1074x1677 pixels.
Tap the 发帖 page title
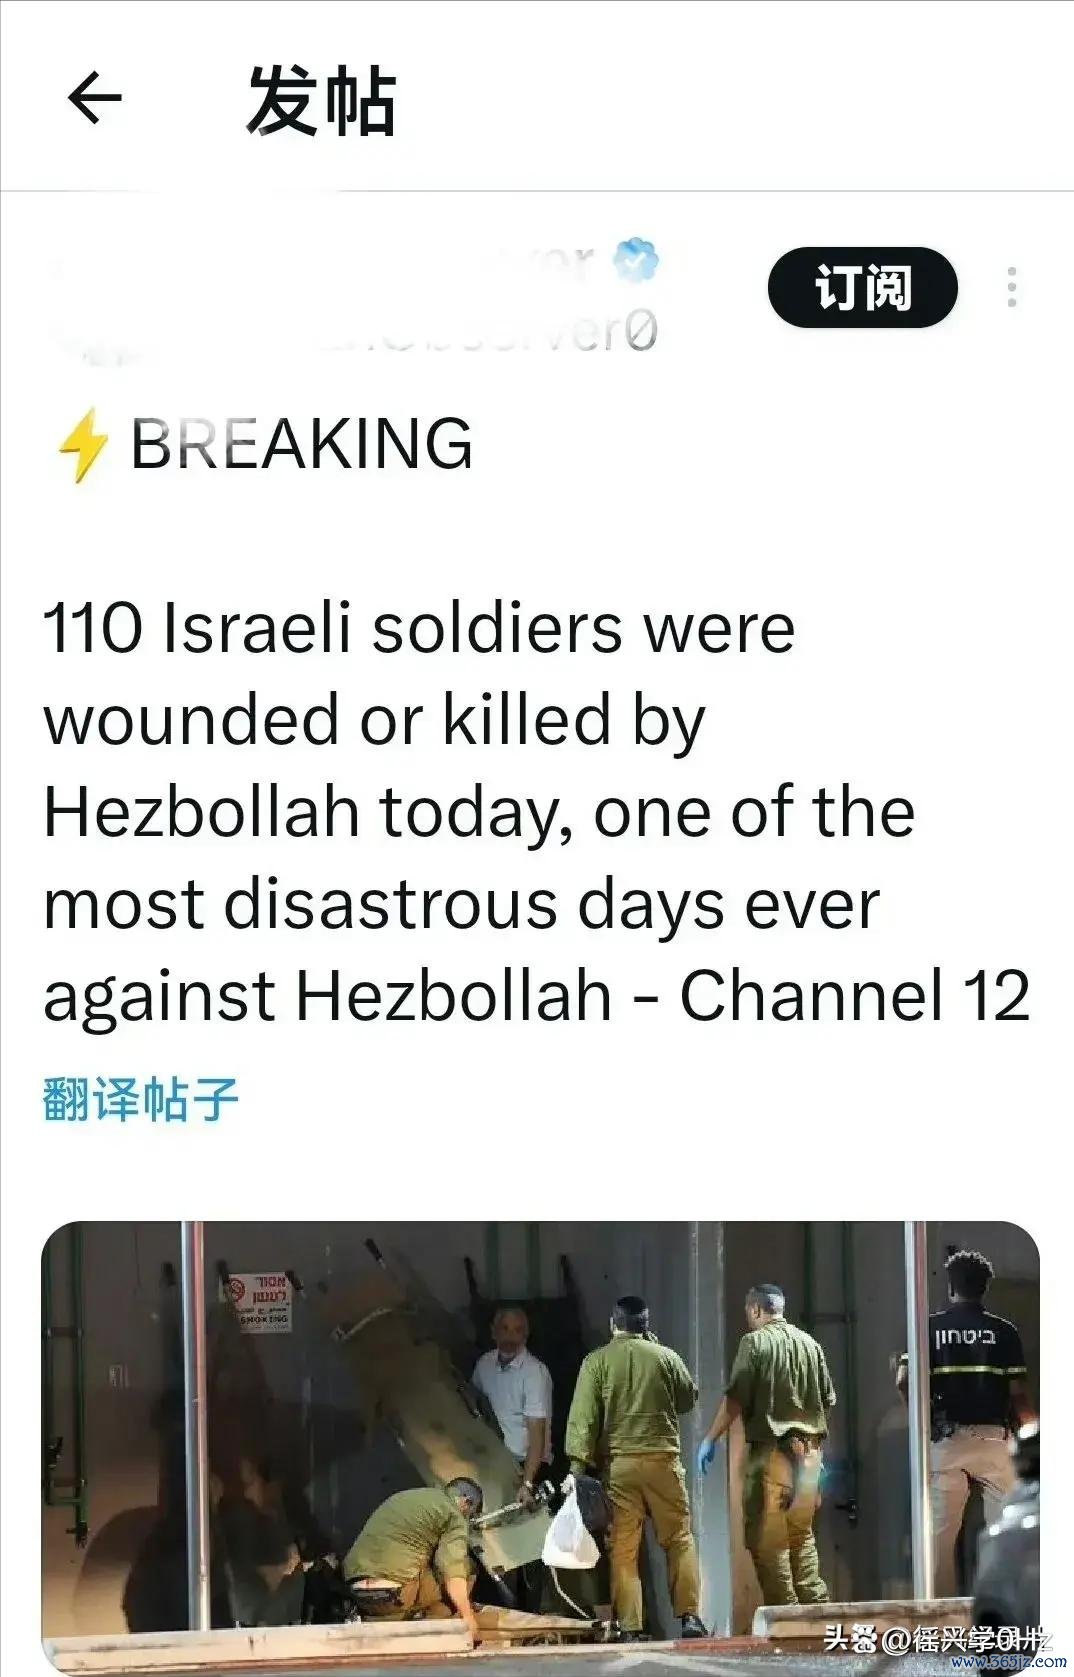point(321,100)
